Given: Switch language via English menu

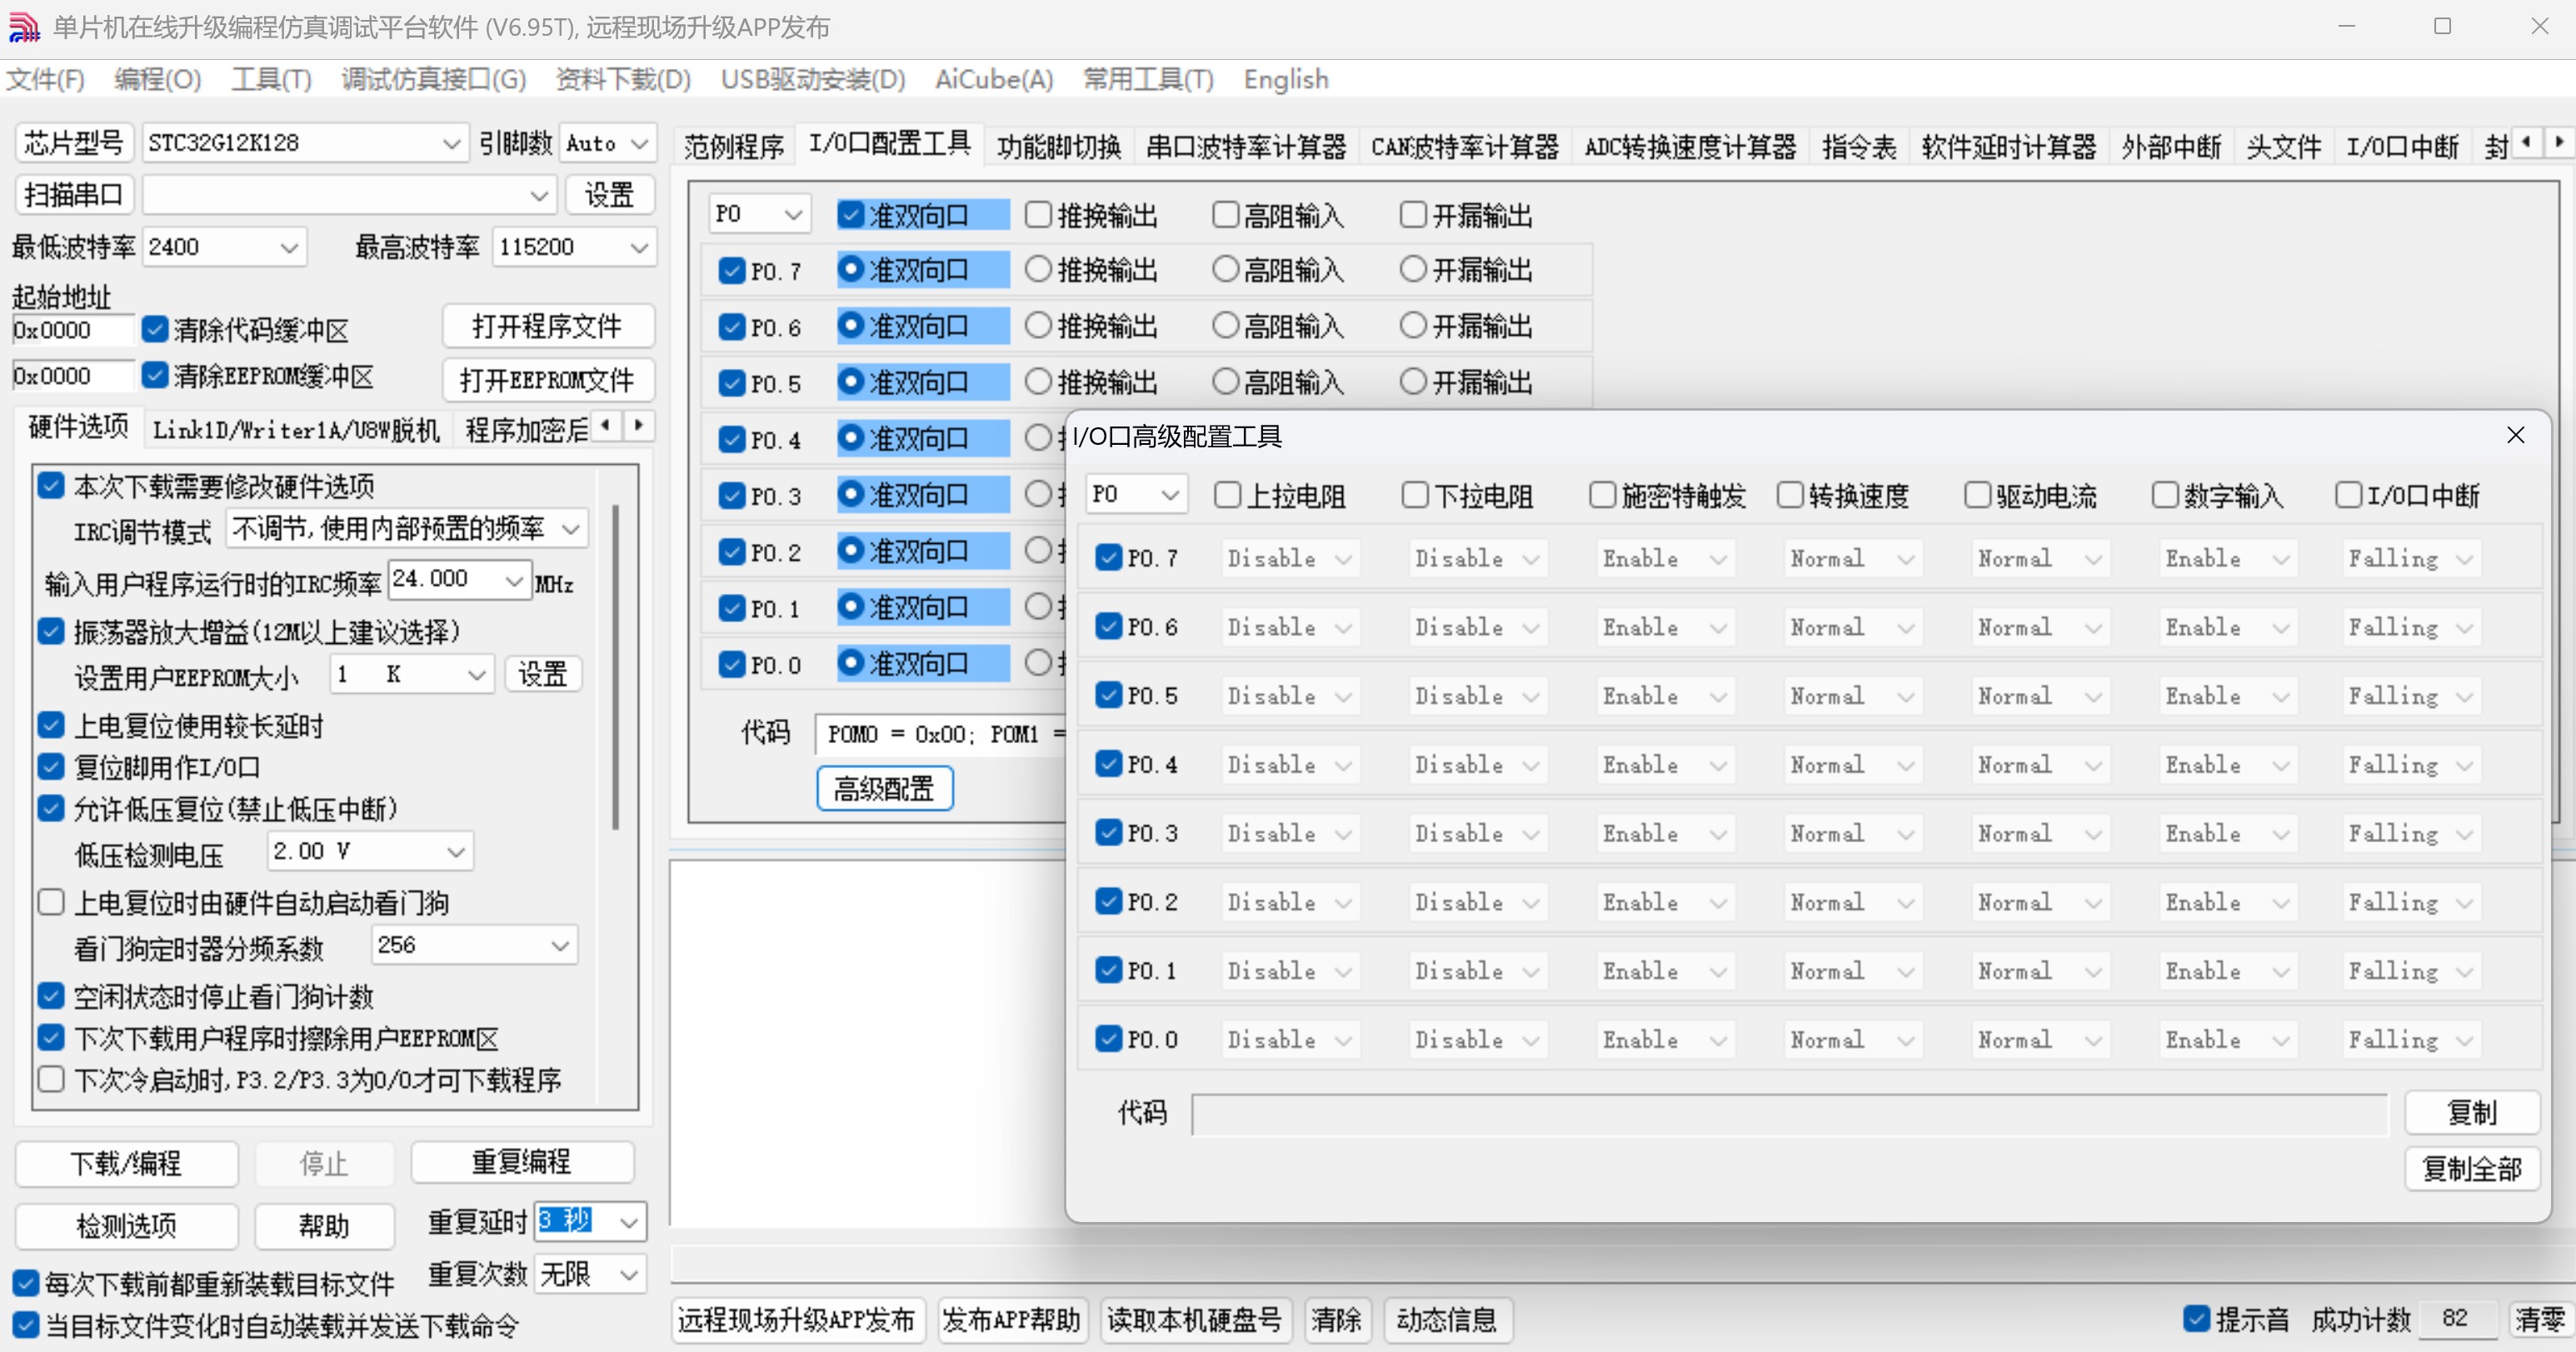Looking at the screenshot, I should (1286, 79).
